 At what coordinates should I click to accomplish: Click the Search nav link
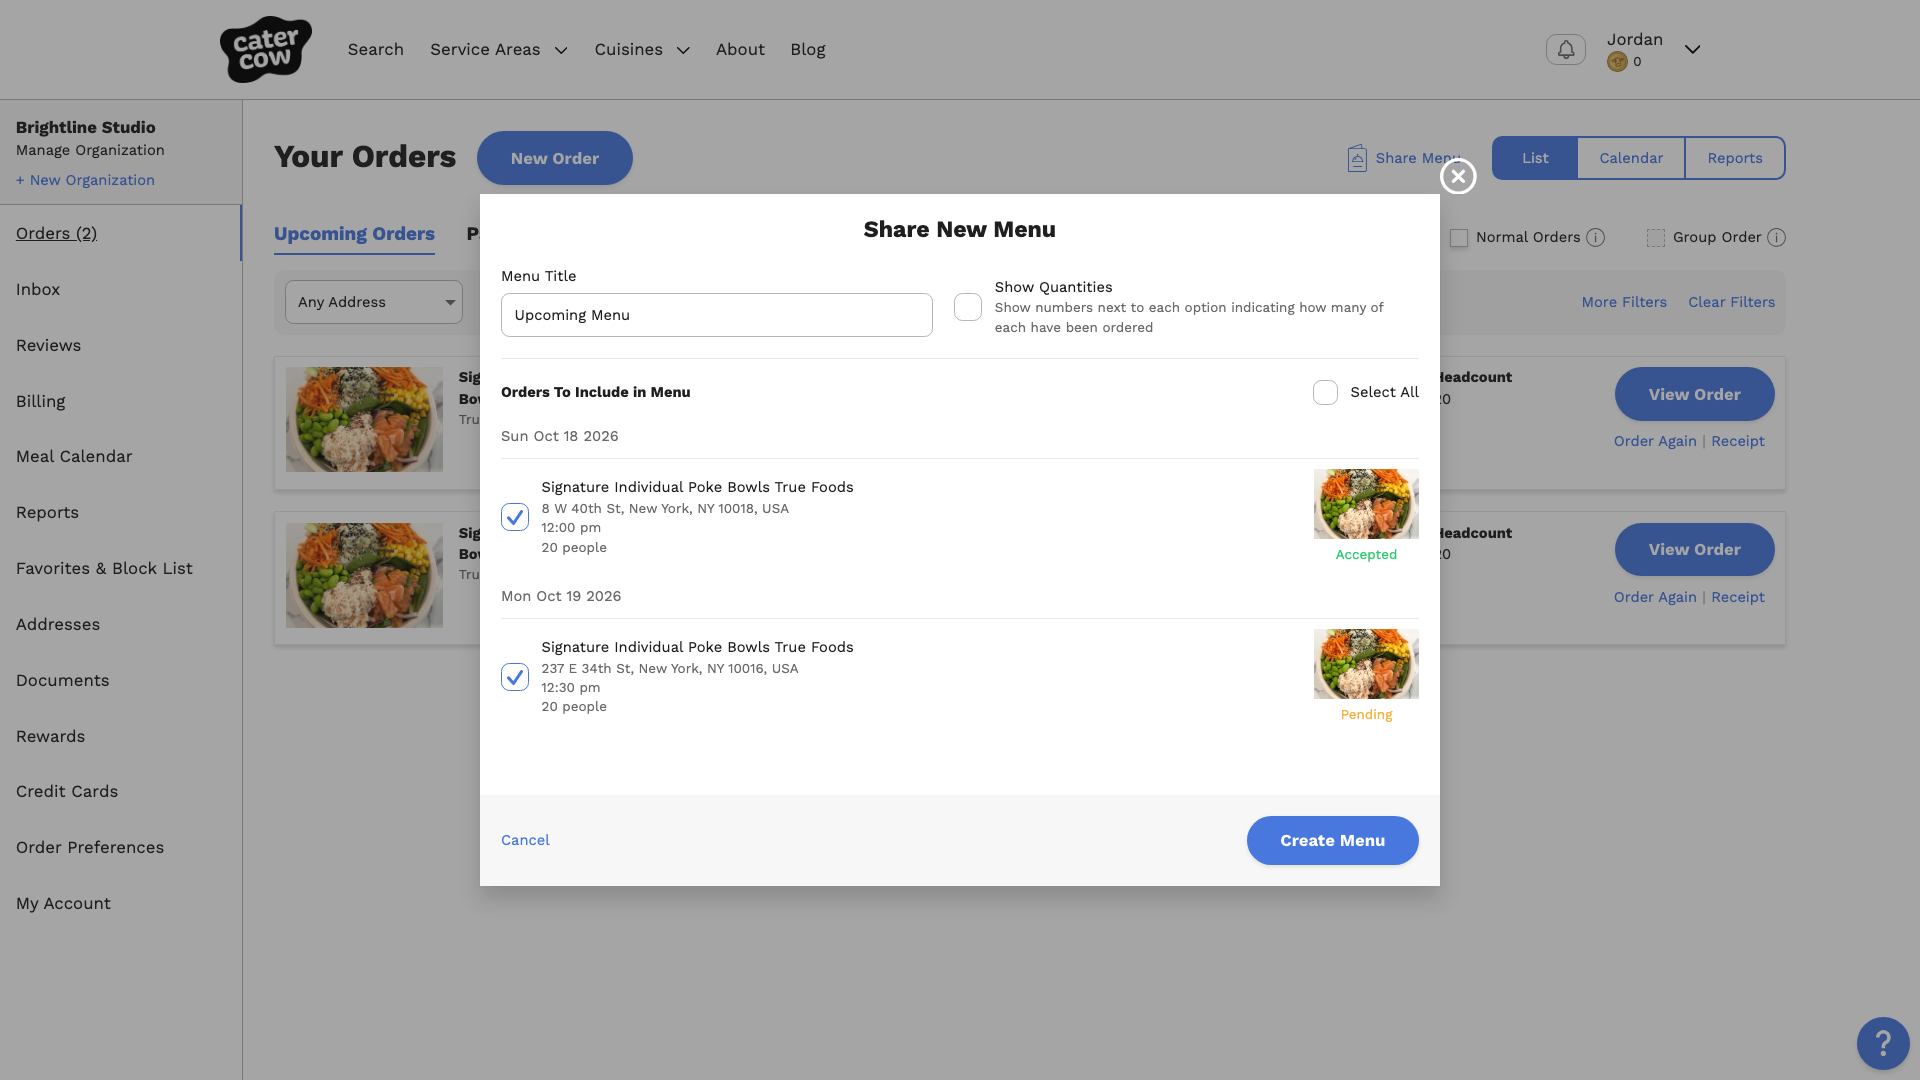click(376, 50)
